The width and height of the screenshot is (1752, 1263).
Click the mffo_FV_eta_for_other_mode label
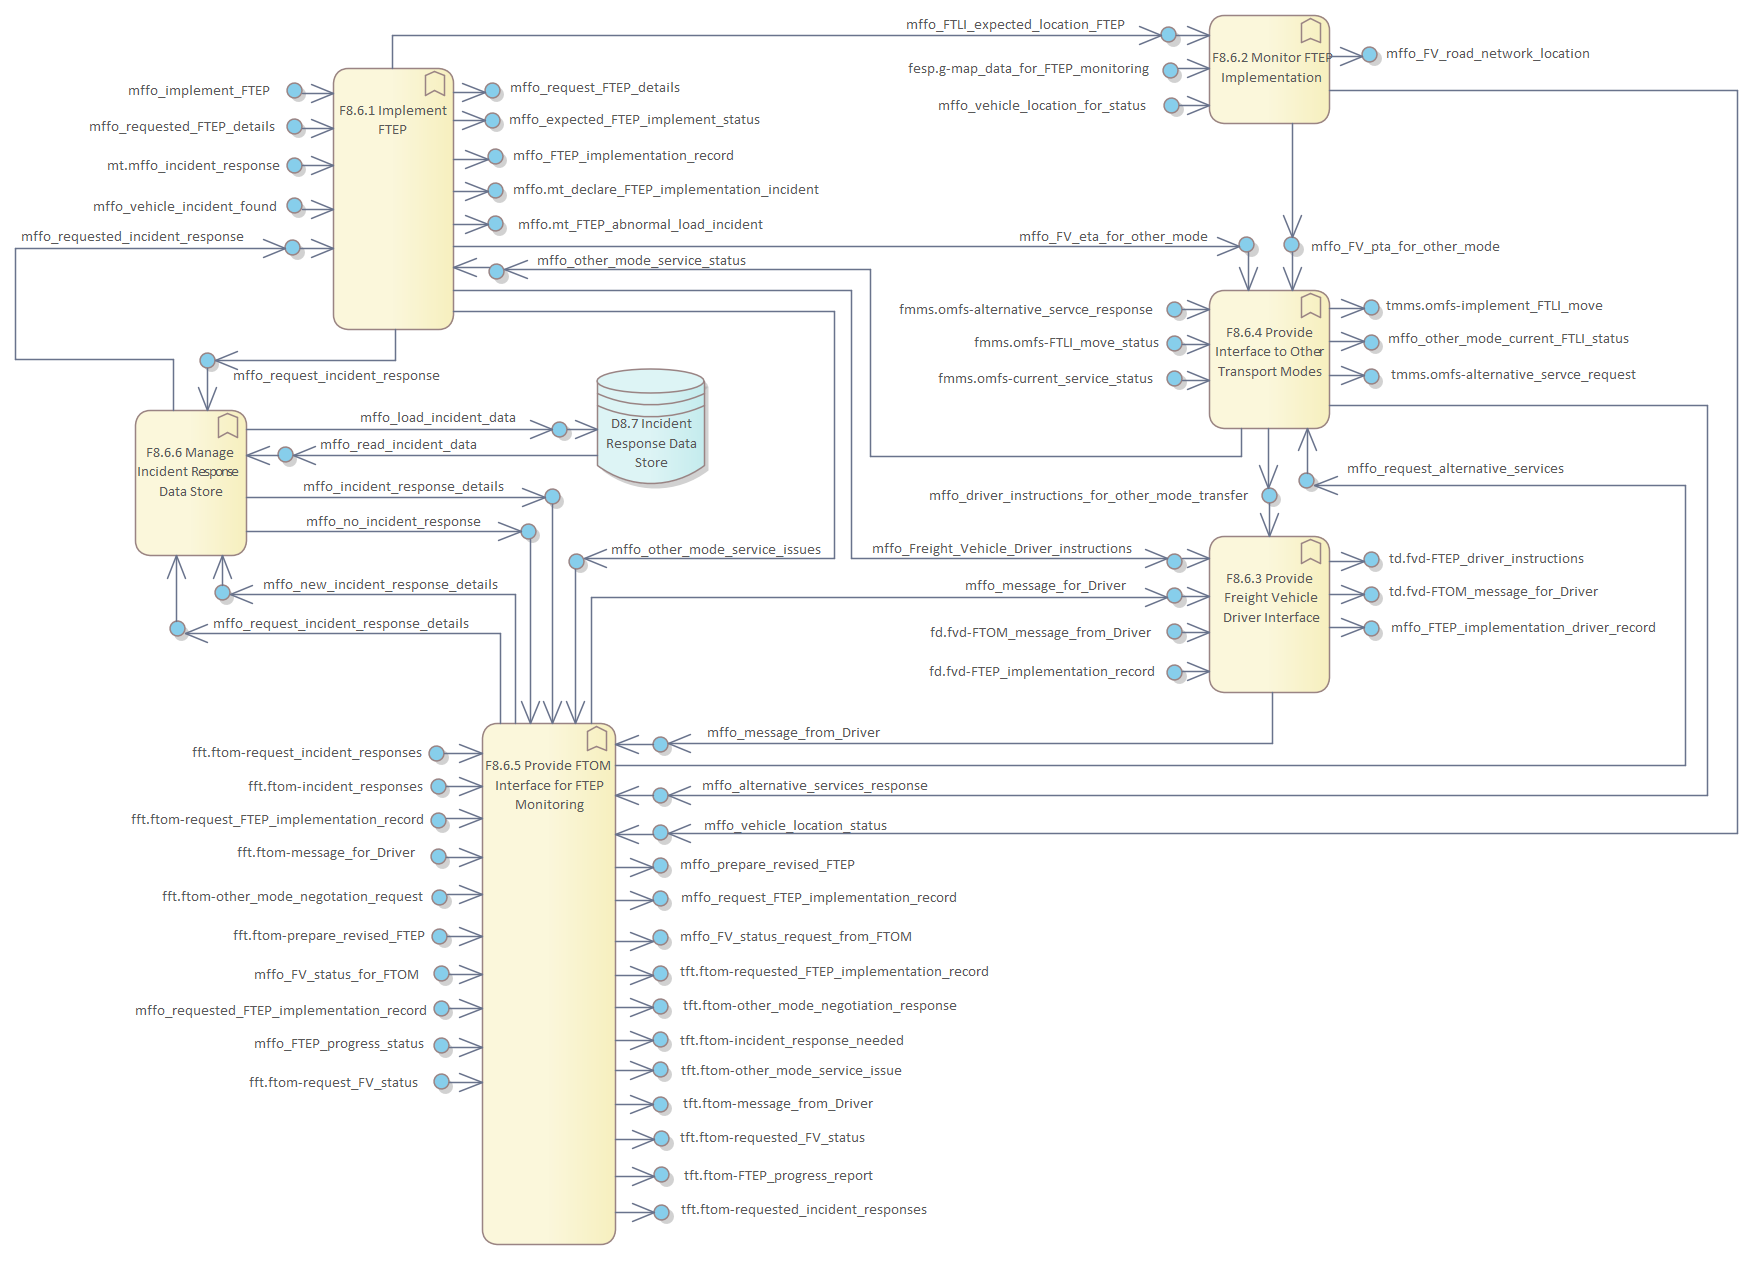click(1113, 237)
